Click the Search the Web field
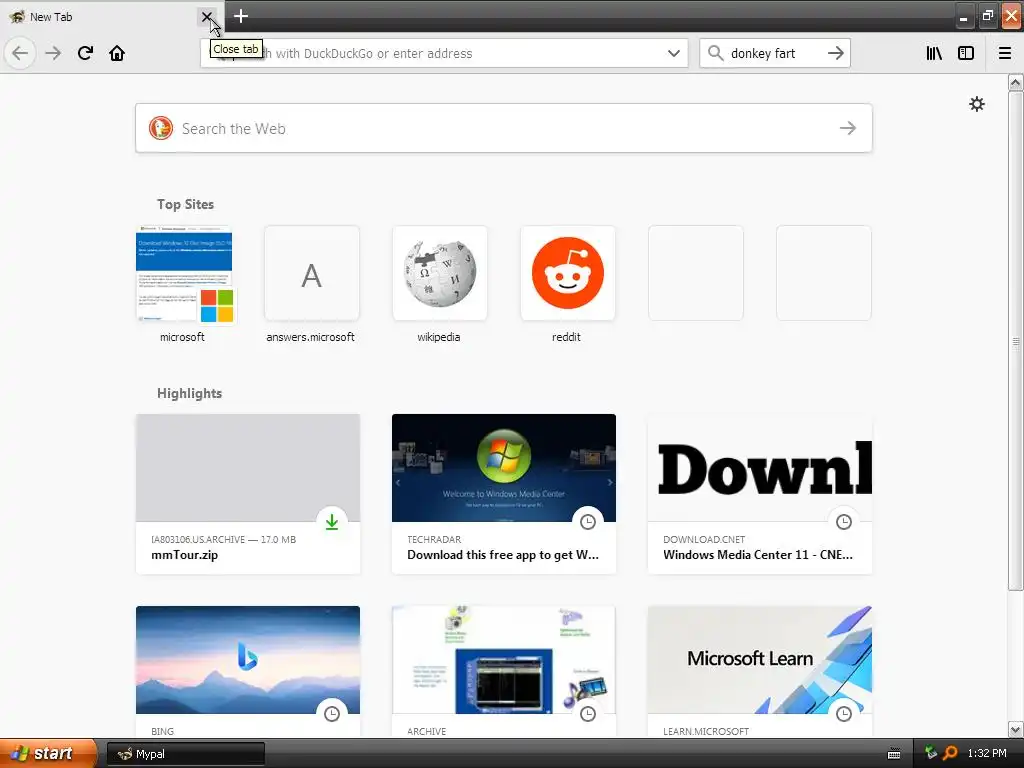This screenshot has height=768, width=1024. (504, 128)
